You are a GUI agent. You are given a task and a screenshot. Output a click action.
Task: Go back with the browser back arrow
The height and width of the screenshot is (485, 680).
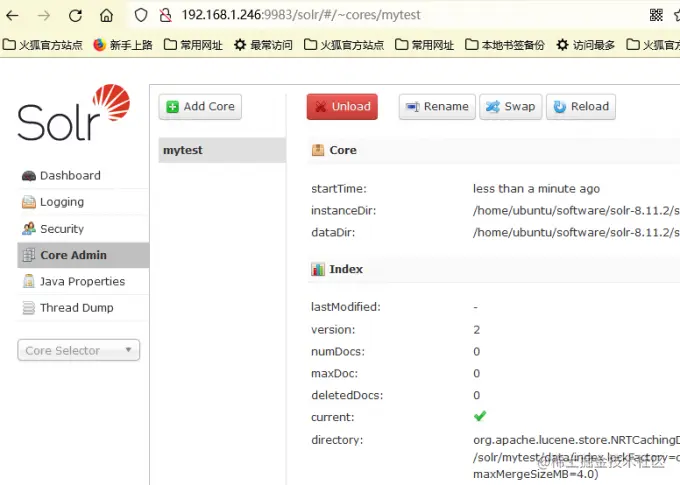13,16
